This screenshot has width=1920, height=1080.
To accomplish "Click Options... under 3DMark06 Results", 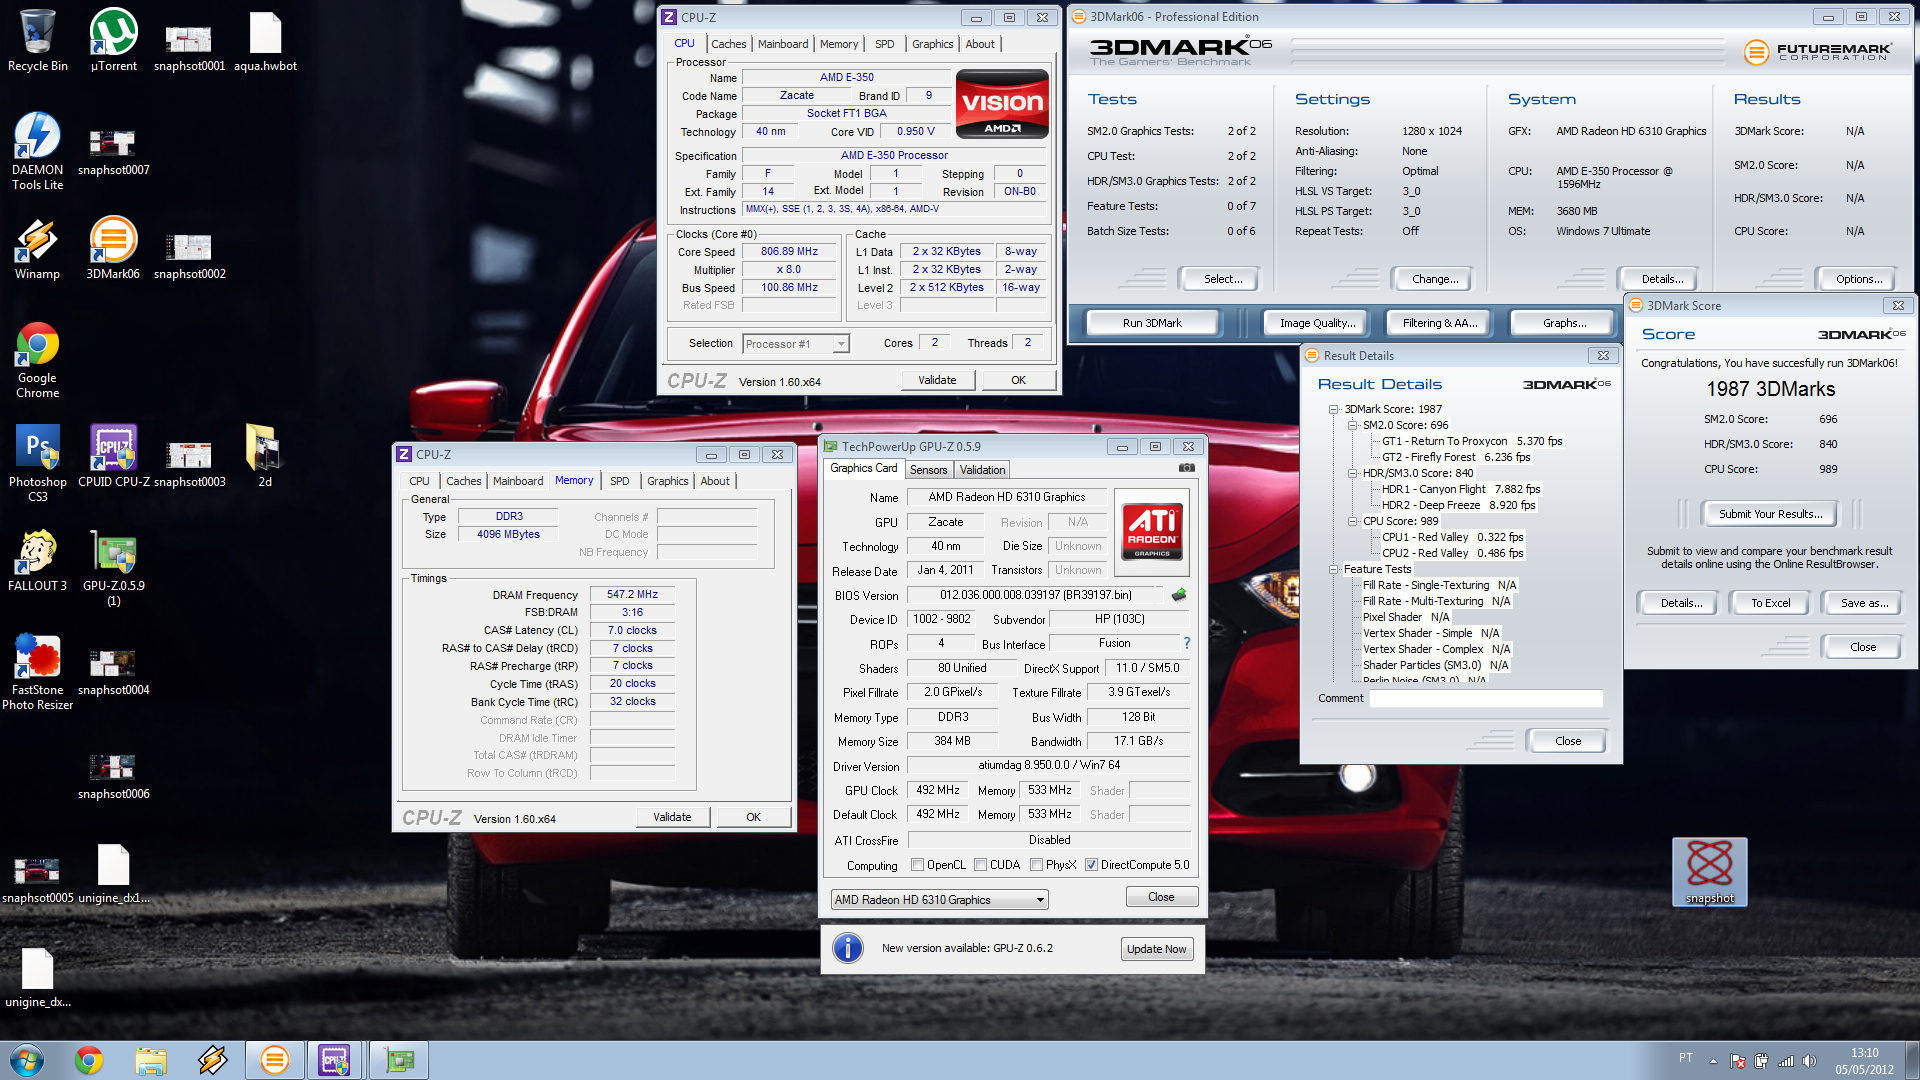I will [1858, 279].
